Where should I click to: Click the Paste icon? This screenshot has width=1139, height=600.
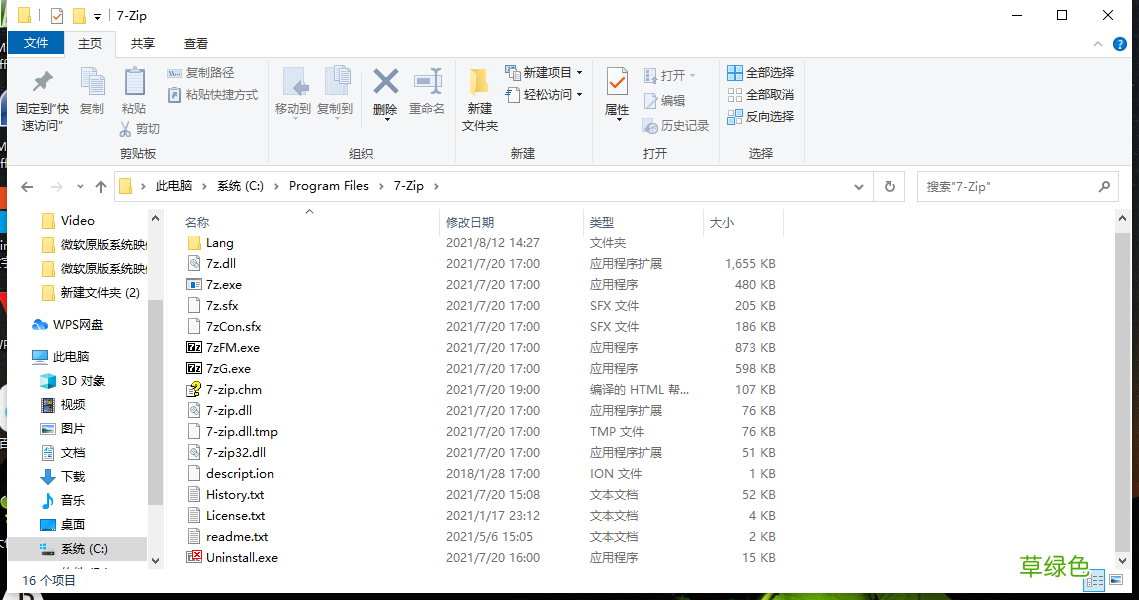coord(134,81)
